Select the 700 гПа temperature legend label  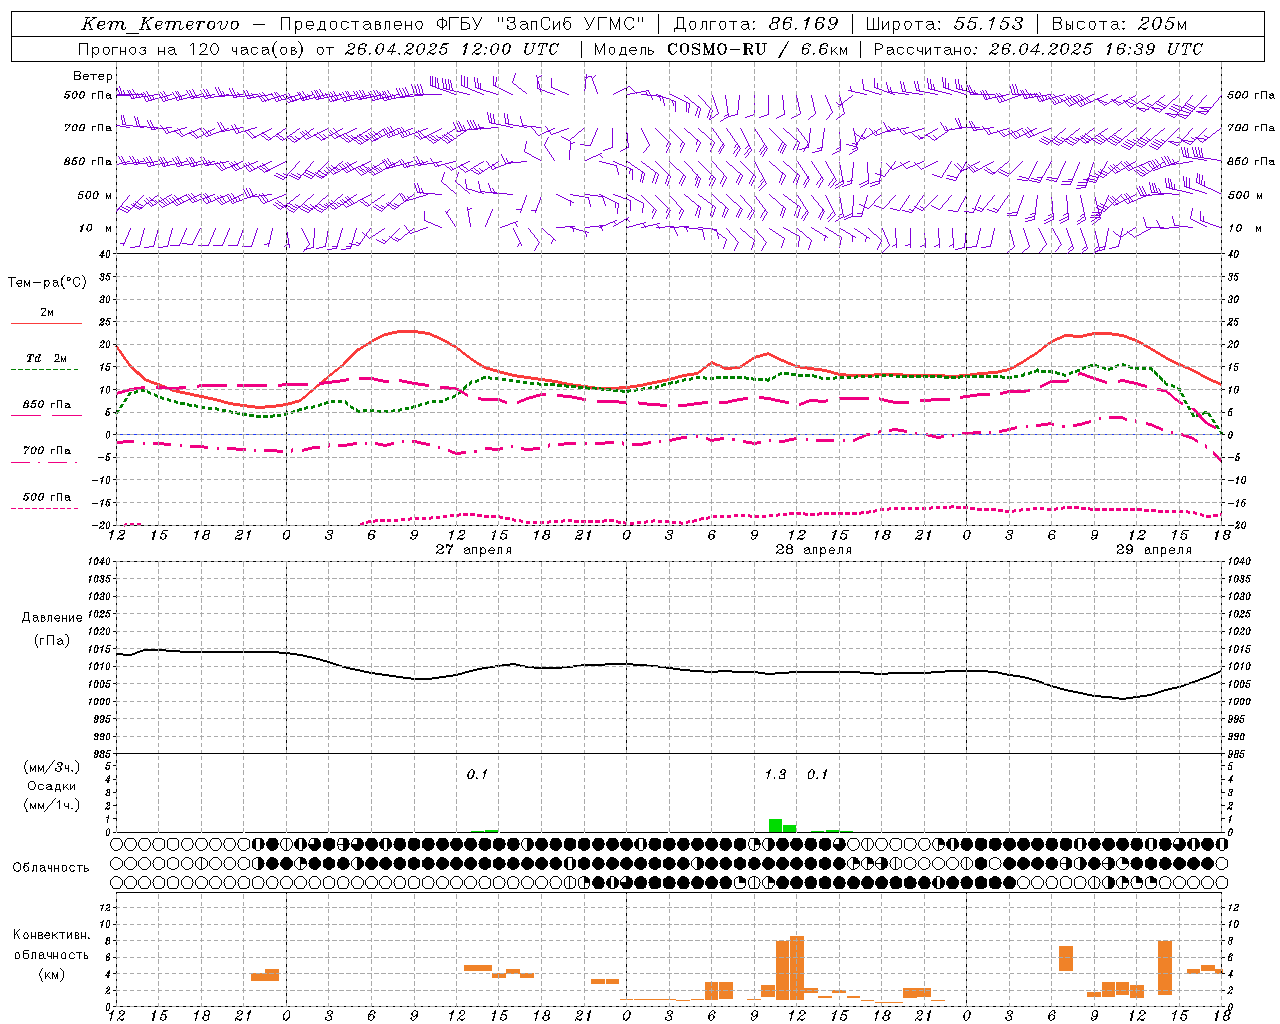(47, 450)
